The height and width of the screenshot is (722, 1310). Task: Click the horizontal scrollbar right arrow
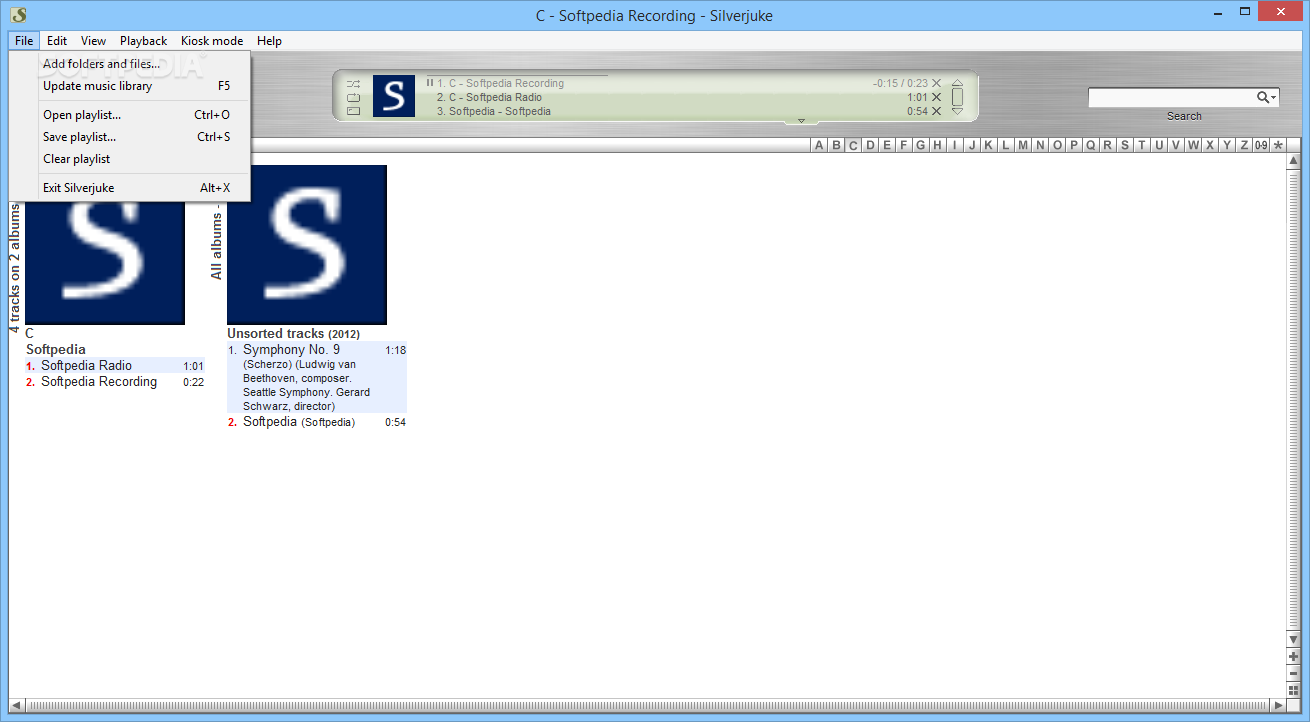point(1279,706)
